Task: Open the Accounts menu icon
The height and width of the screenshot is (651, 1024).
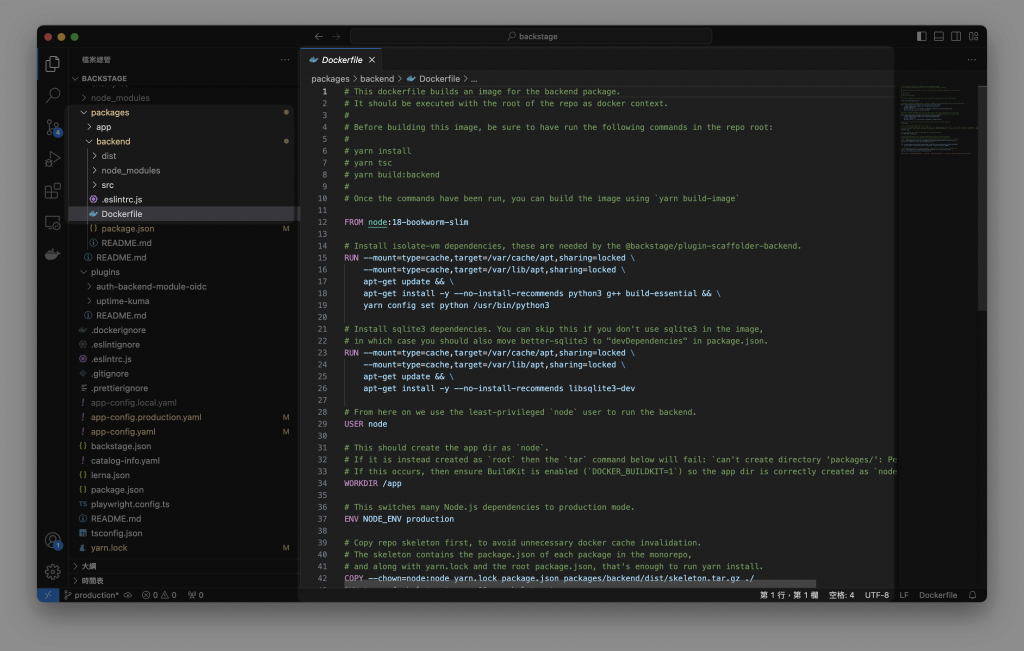Action: coord(52,541)
